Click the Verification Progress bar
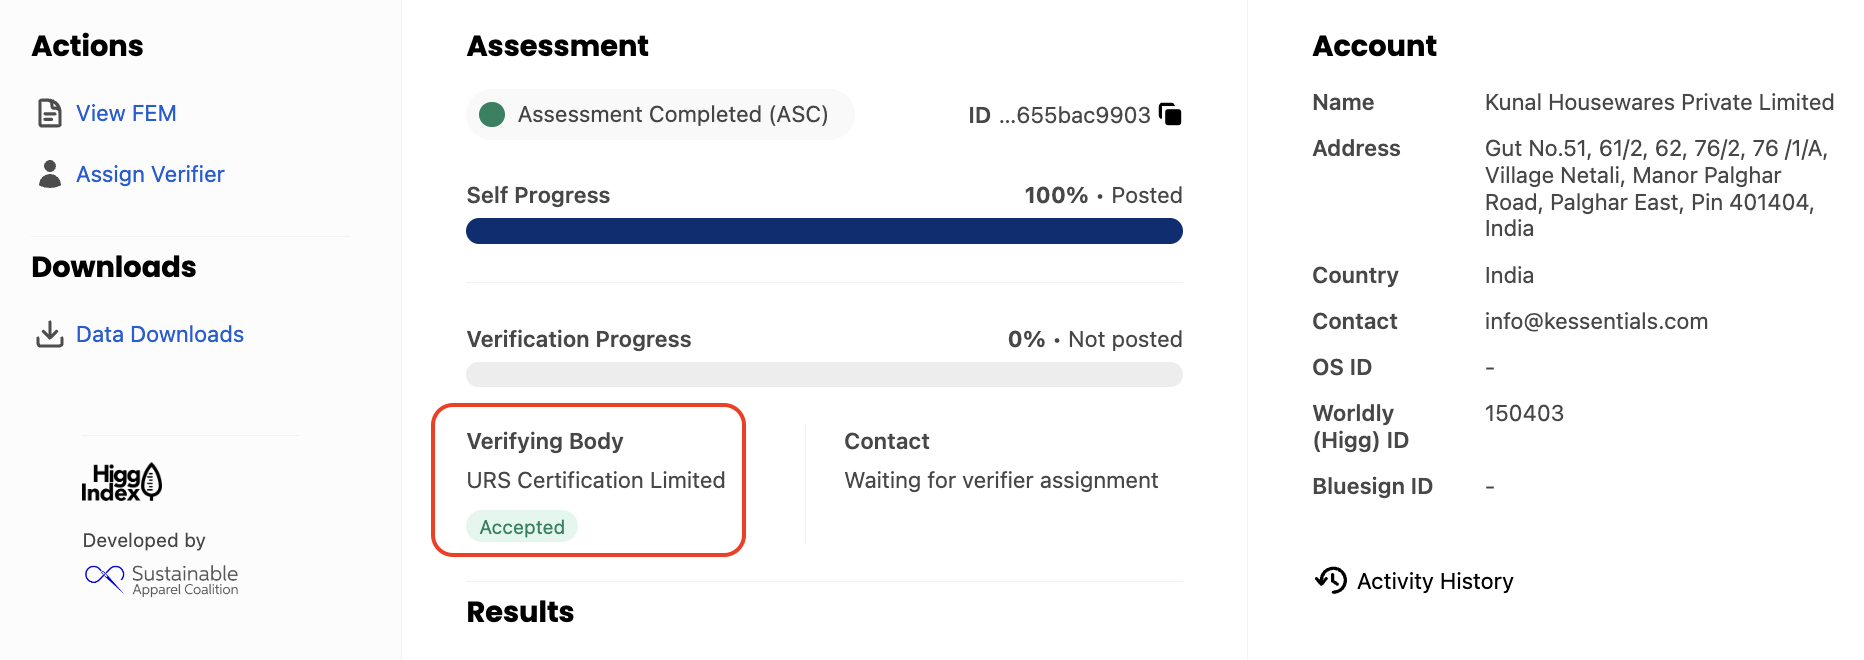1864x660 pixels. coord(824,375)
